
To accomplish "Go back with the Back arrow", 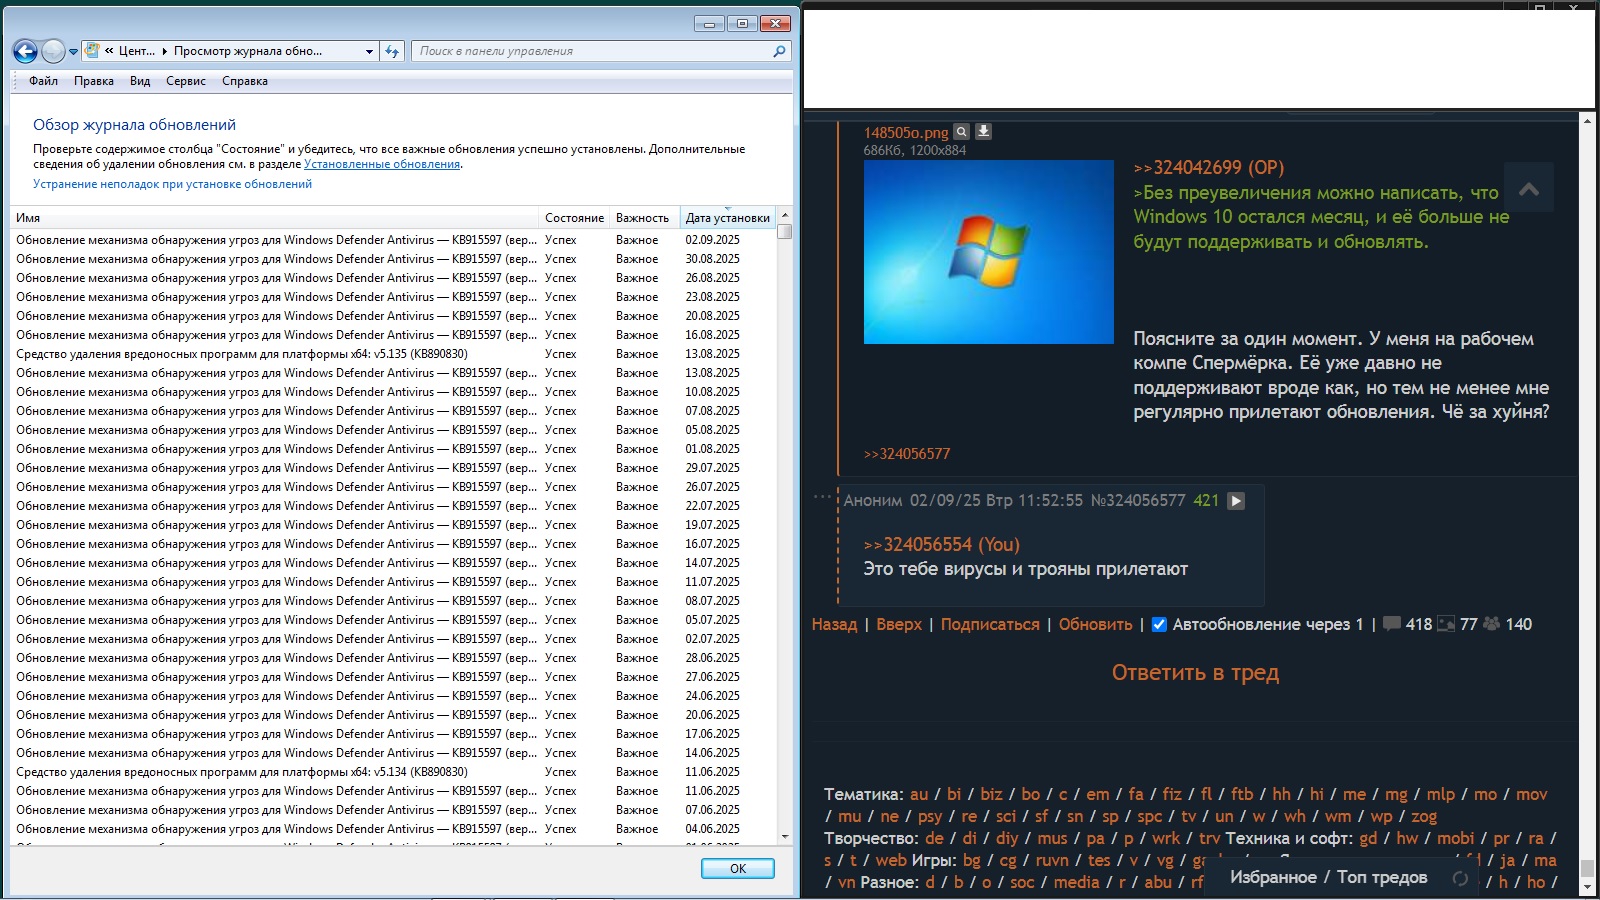I will [x=25, y=51].
